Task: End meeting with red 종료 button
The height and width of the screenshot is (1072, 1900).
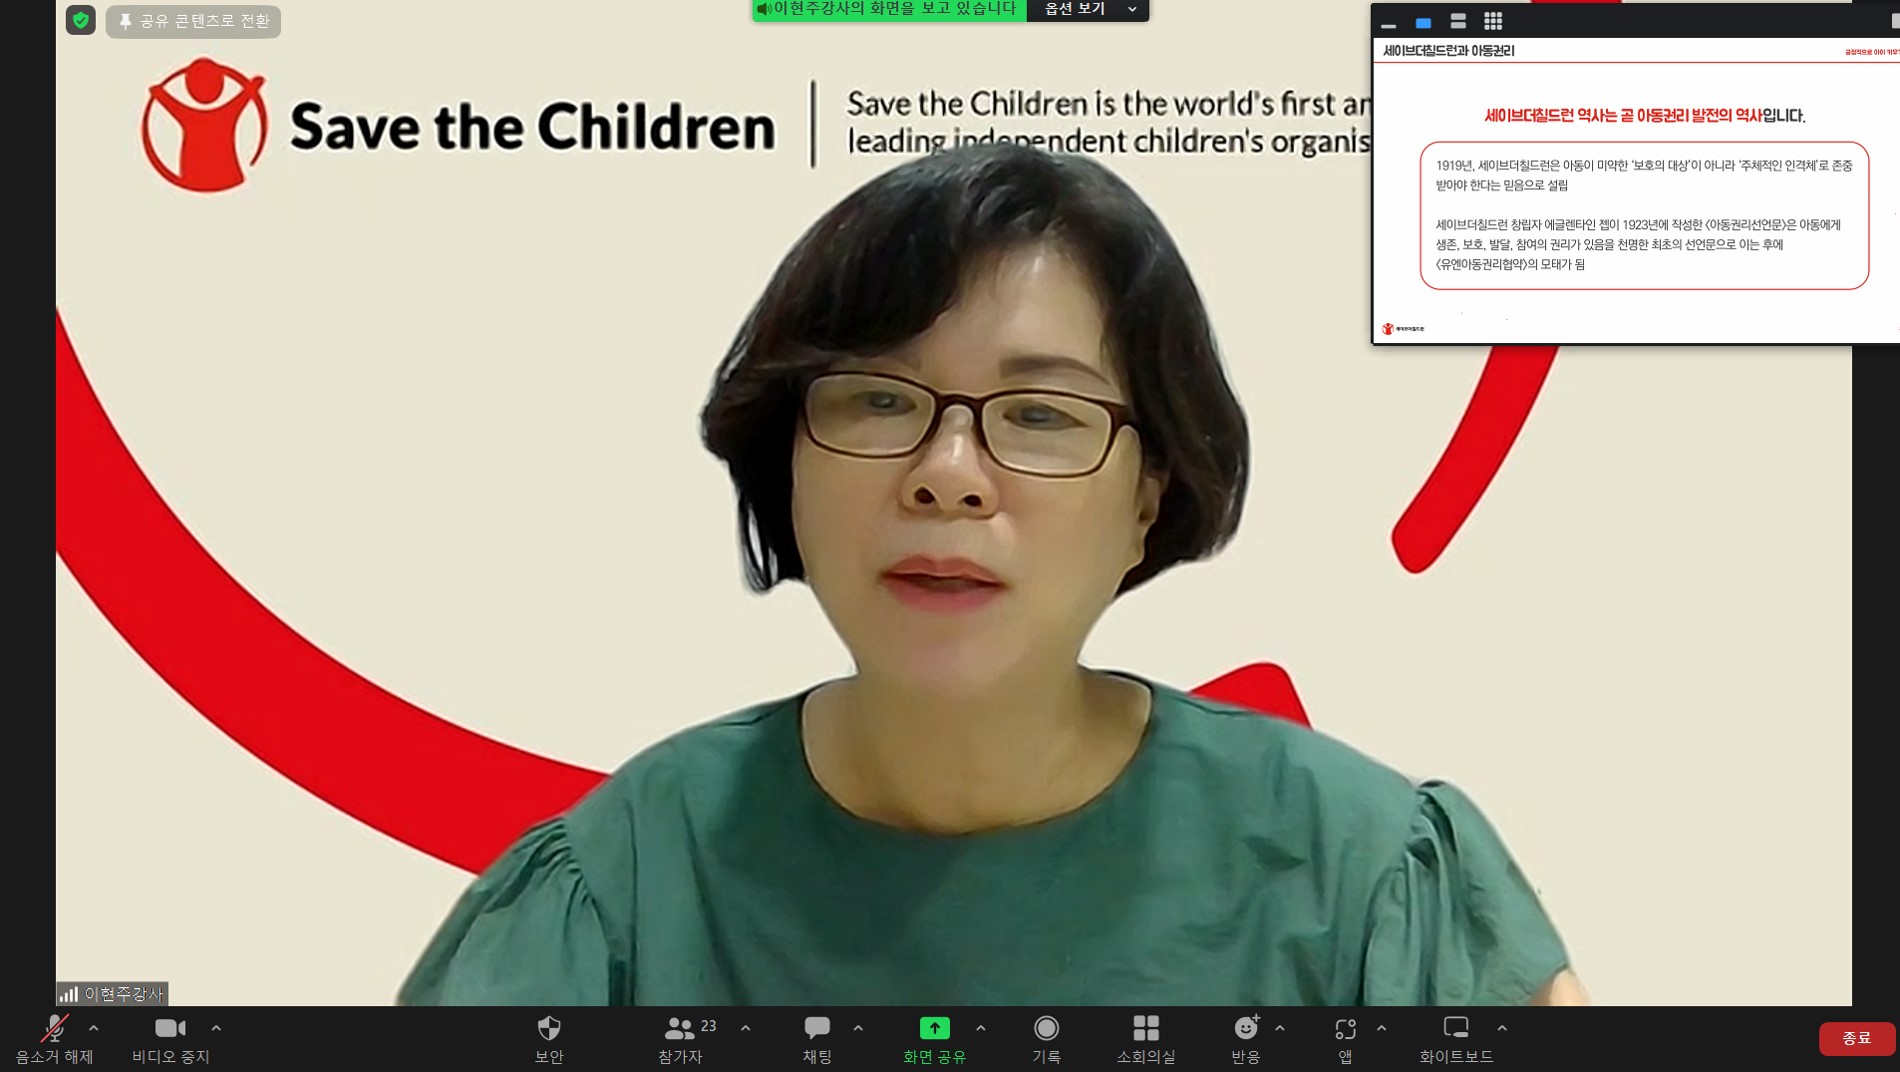Action: [x=1857, y=1038]
